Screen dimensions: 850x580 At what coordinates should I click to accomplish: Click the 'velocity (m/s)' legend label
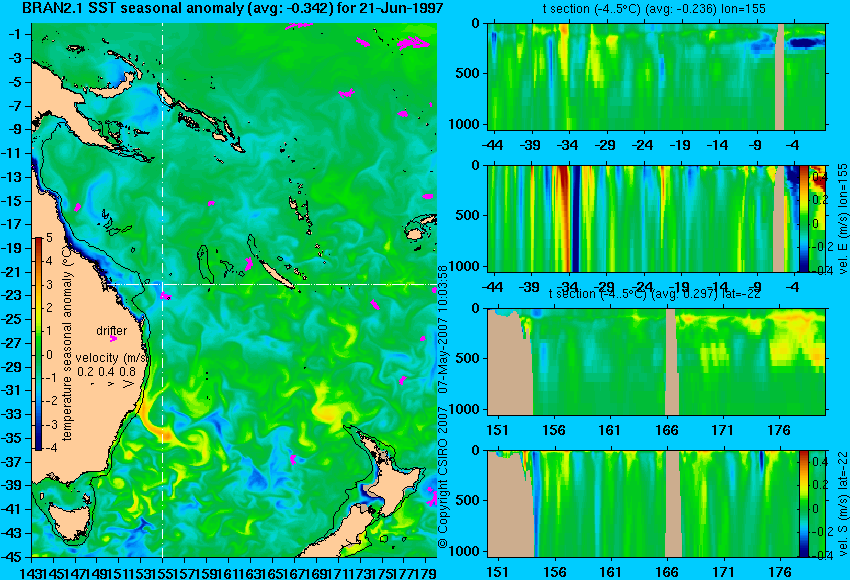point(112,358)
